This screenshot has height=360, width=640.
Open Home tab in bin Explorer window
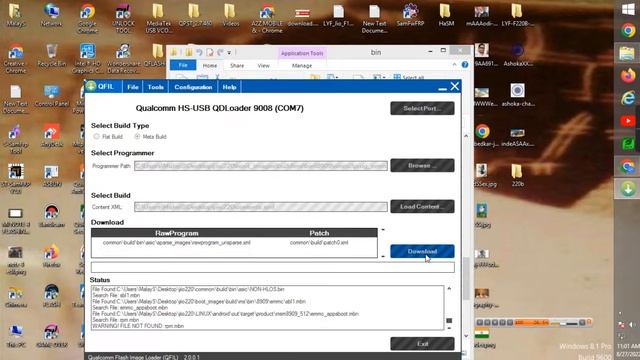tap(210, 65)
